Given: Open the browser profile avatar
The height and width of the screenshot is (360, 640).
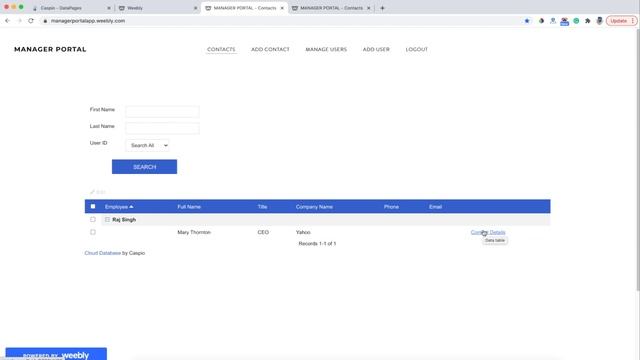Looking at the screenshot, I should (599, 21).
